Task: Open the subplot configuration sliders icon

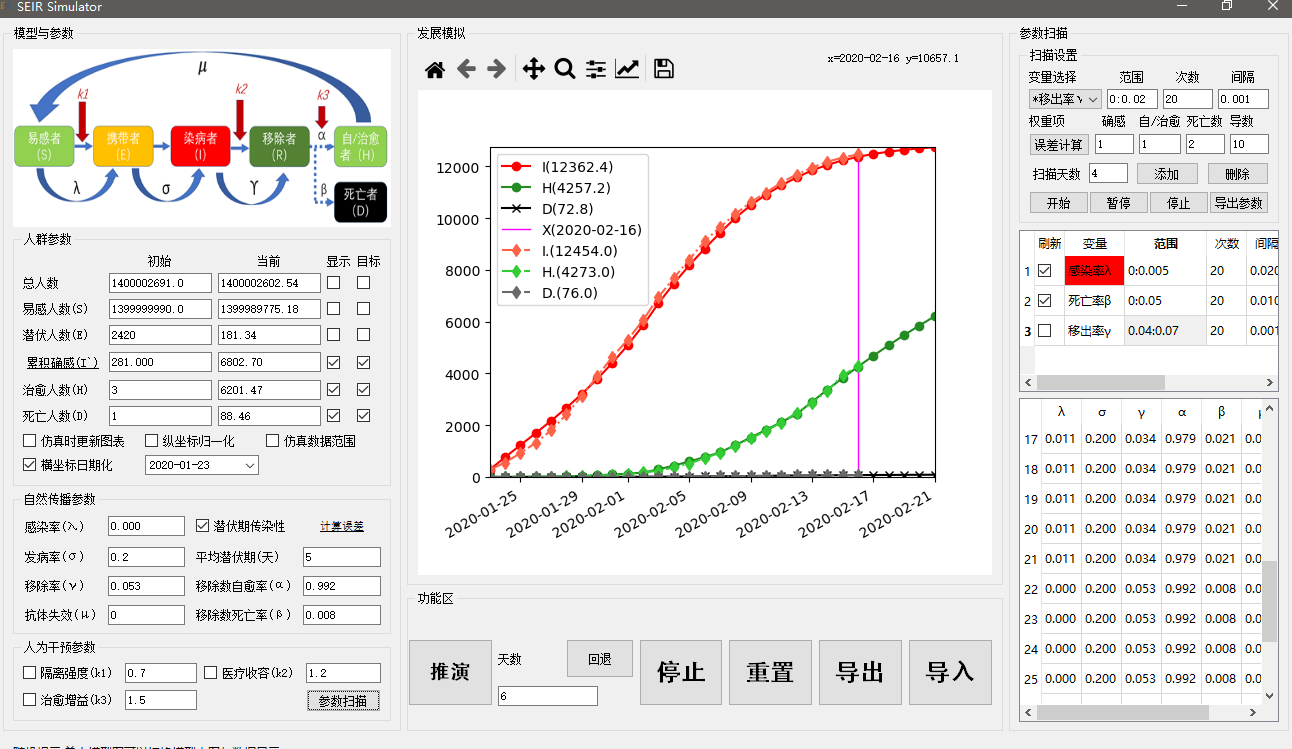Action: pos(596,69)
